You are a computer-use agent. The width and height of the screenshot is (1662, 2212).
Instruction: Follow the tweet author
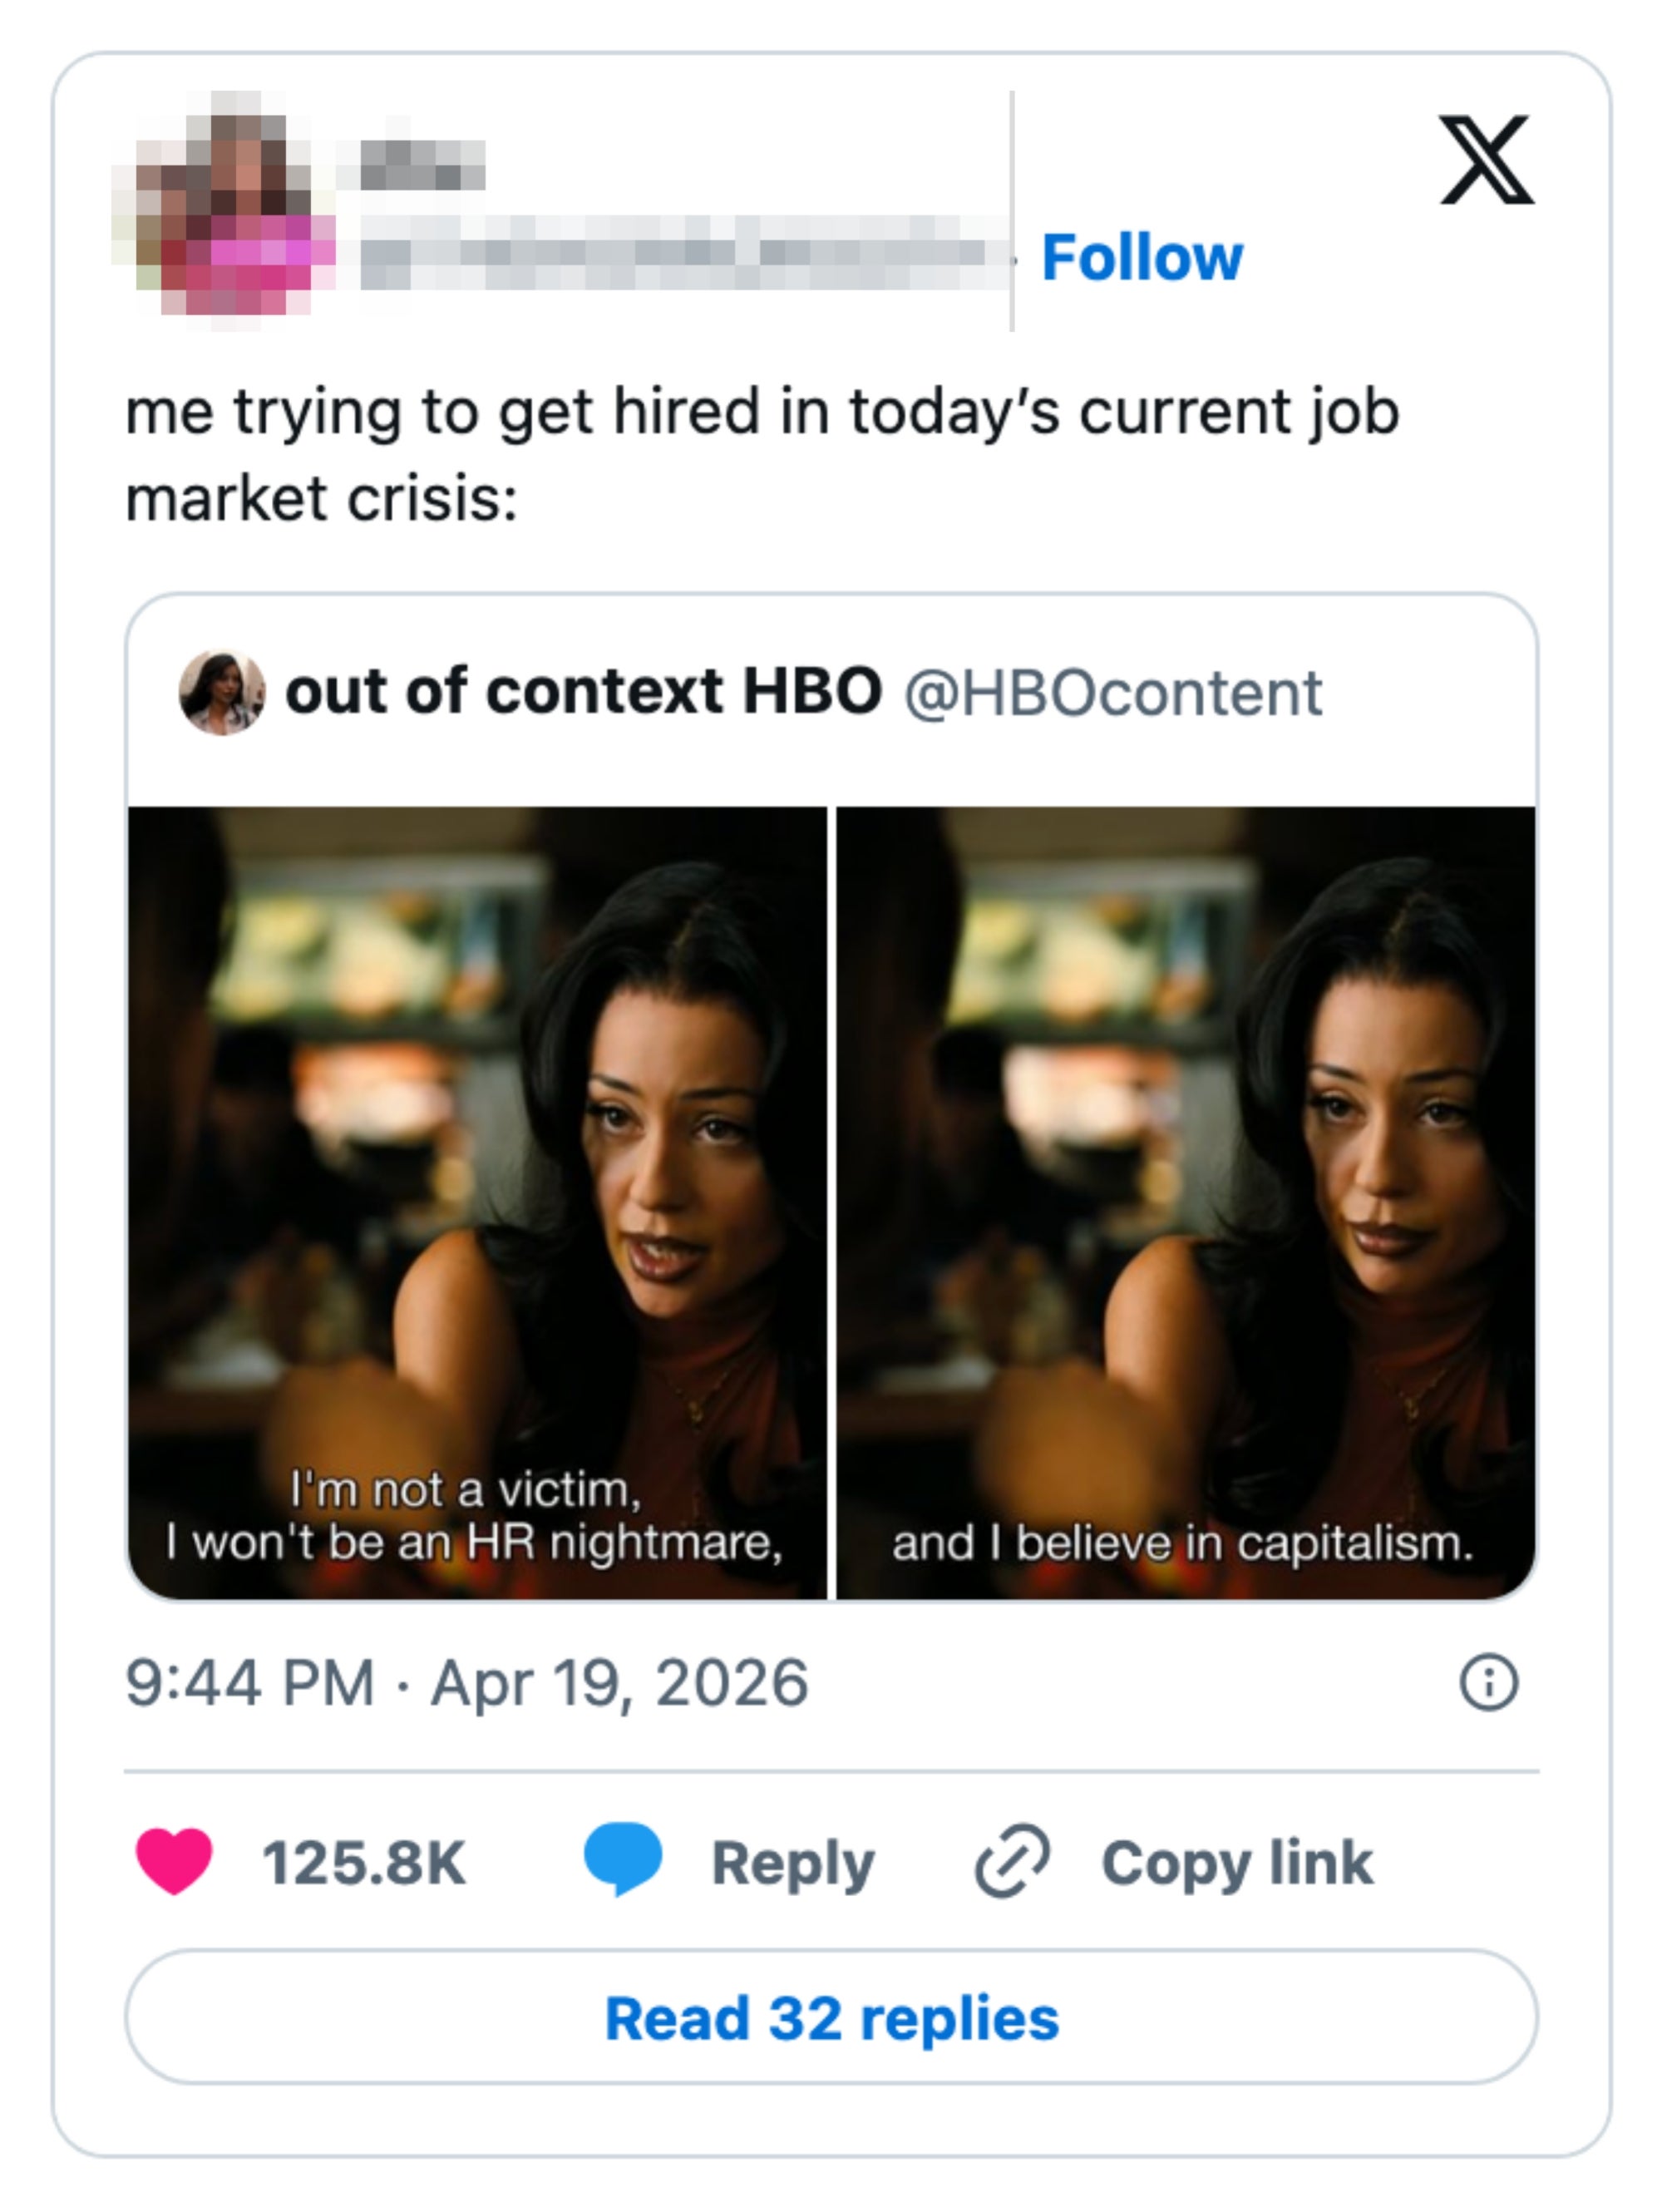click(x=1141, y=258)
